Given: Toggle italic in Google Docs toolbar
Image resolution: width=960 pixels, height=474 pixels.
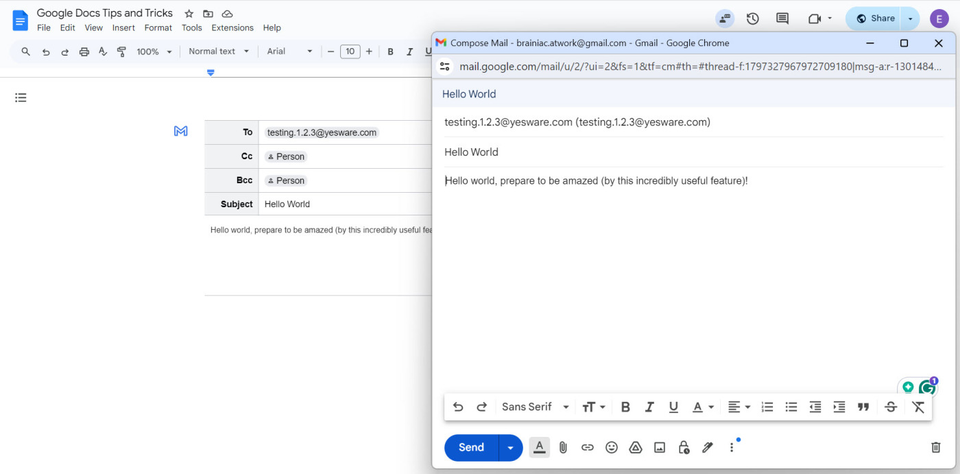Looking at the screenshot, I should (x=410, y=51).
